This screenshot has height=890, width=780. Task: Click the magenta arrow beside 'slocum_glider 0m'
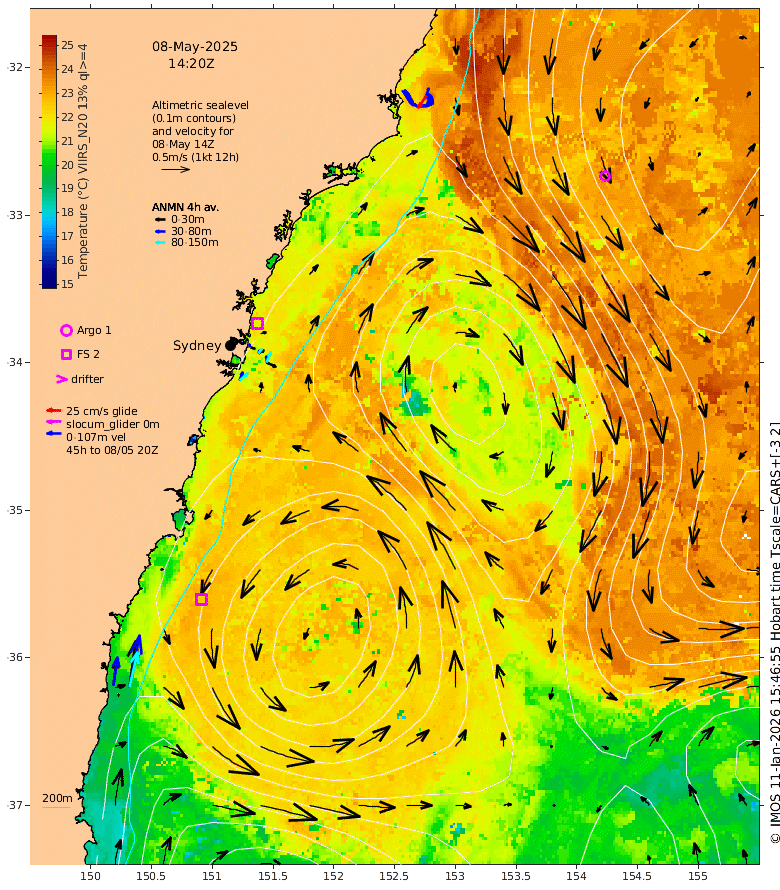coord(53,422)
